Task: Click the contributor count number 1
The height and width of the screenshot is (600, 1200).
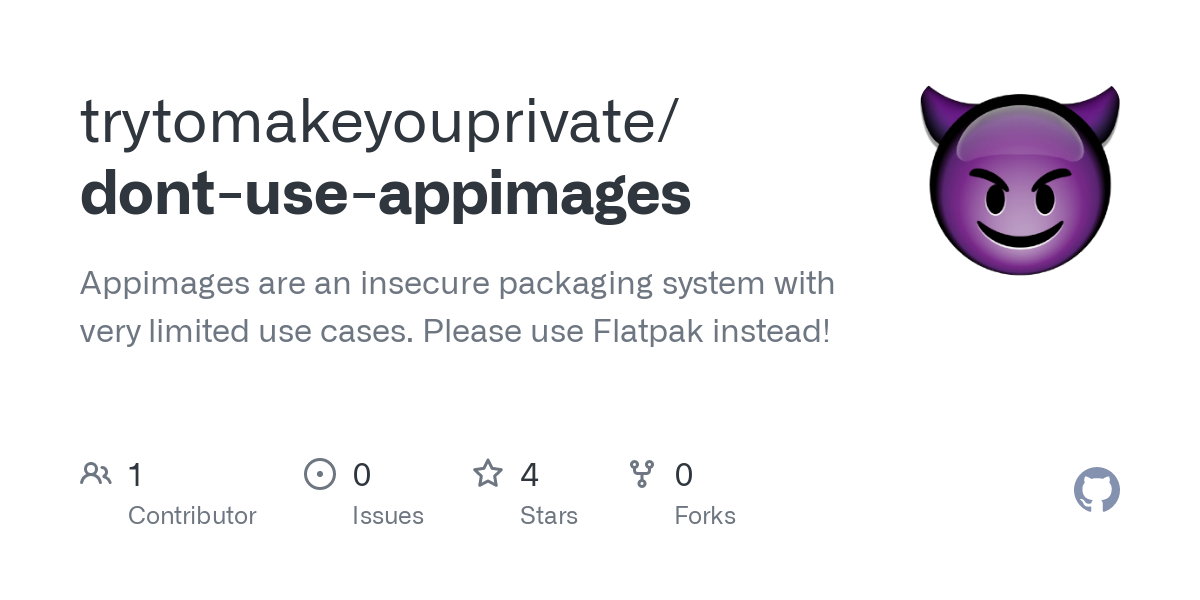Action: [135, 474]
